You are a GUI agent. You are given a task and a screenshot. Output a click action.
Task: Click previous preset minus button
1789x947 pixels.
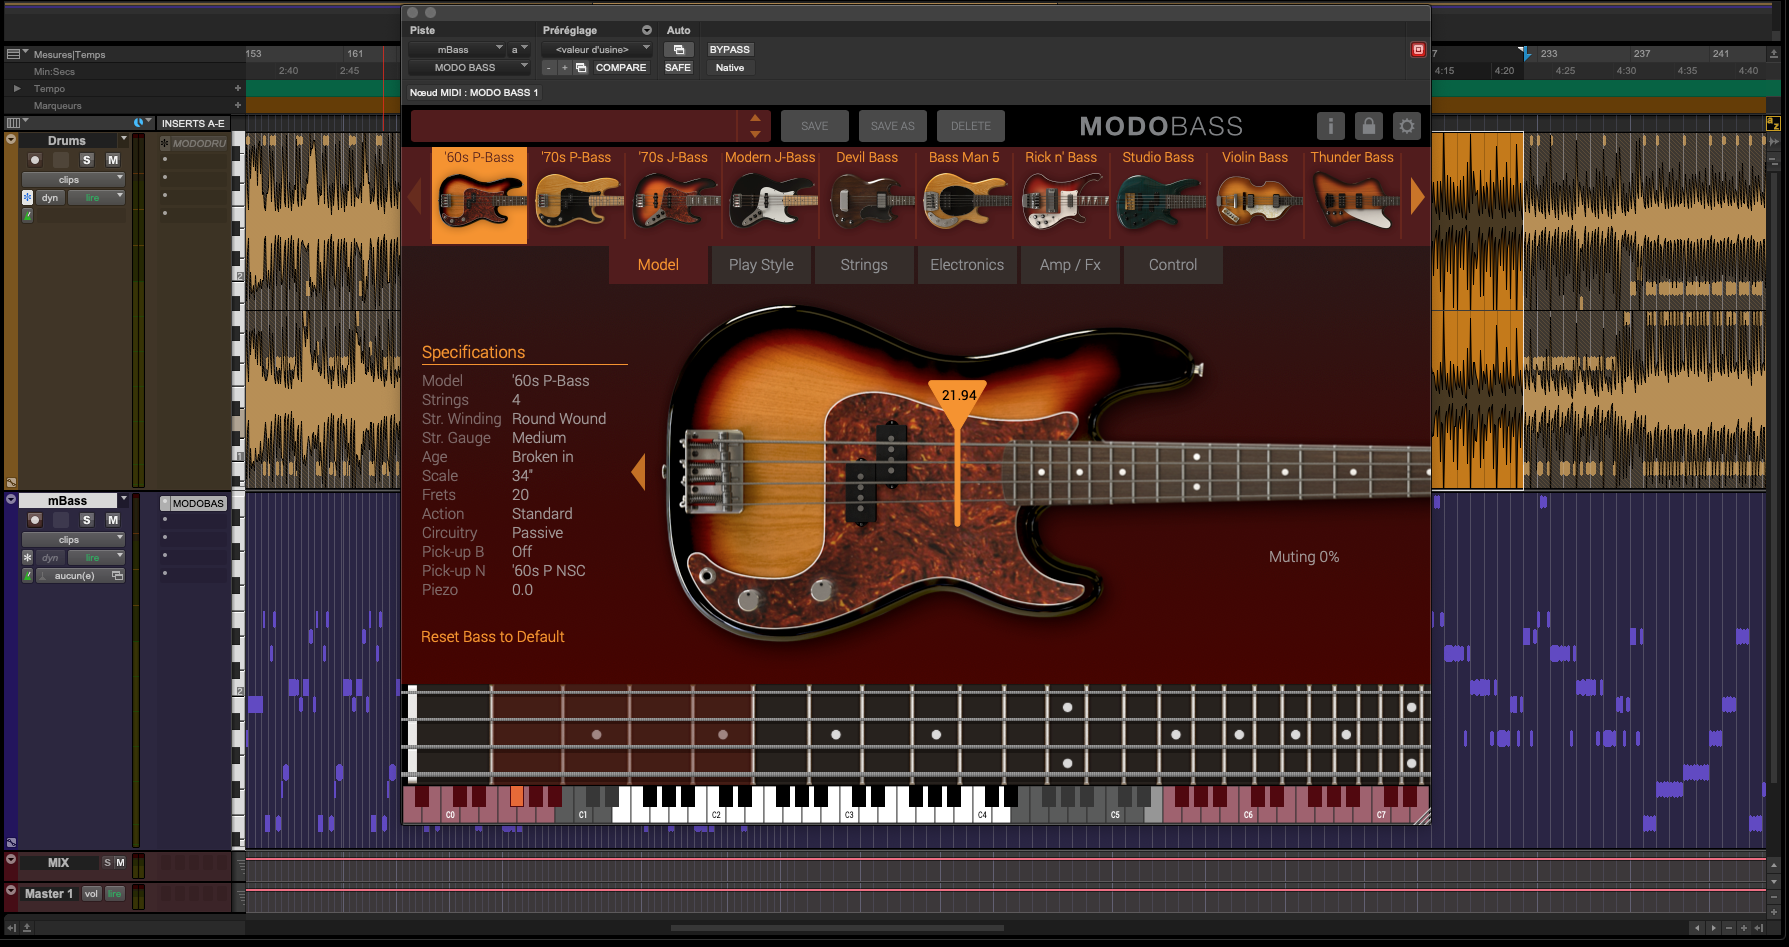click(x=548, y=68)
